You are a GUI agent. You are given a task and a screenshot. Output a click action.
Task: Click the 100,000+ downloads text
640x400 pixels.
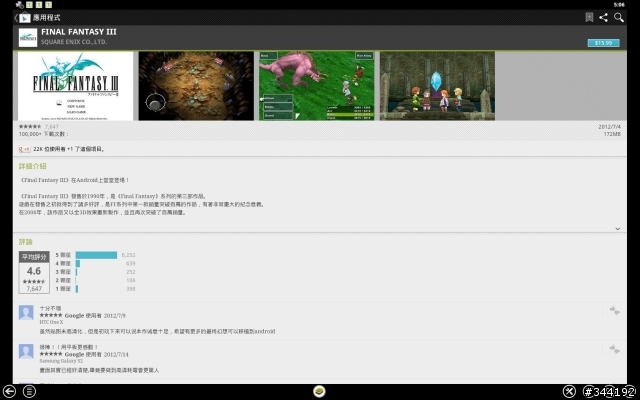click(x=43, y=134)
